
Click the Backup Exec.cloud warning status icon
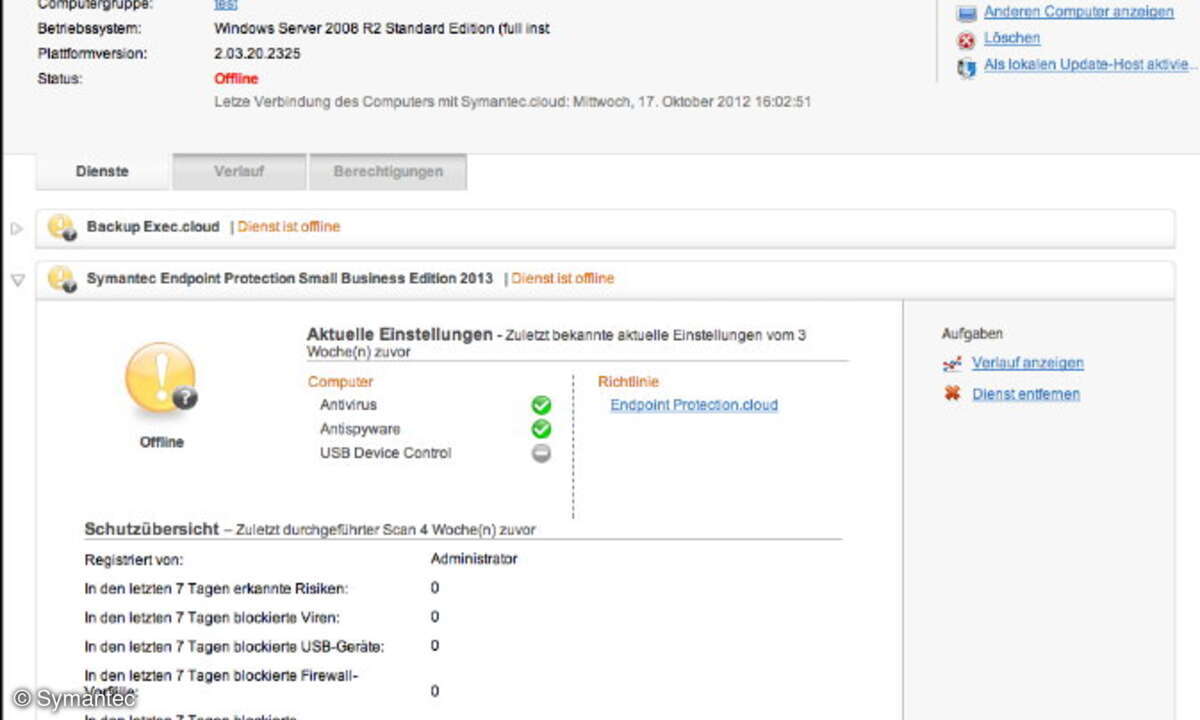point(62,227)
